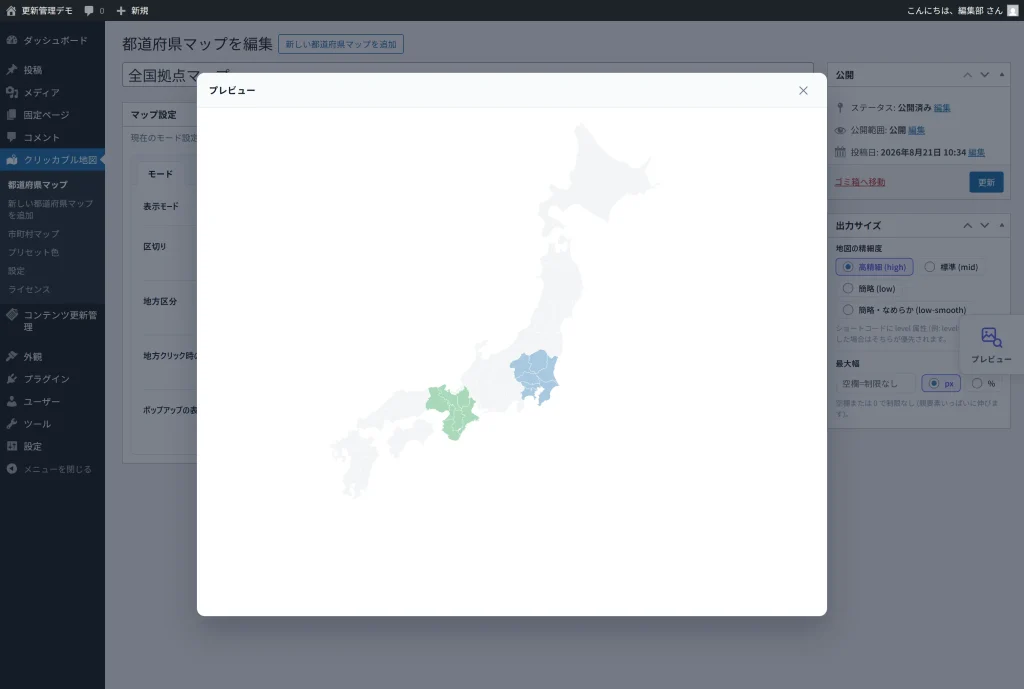Screen dimensions: 1024x689
Task: Edit visibility via 公開範囲 編集 link
Action: 916,130
